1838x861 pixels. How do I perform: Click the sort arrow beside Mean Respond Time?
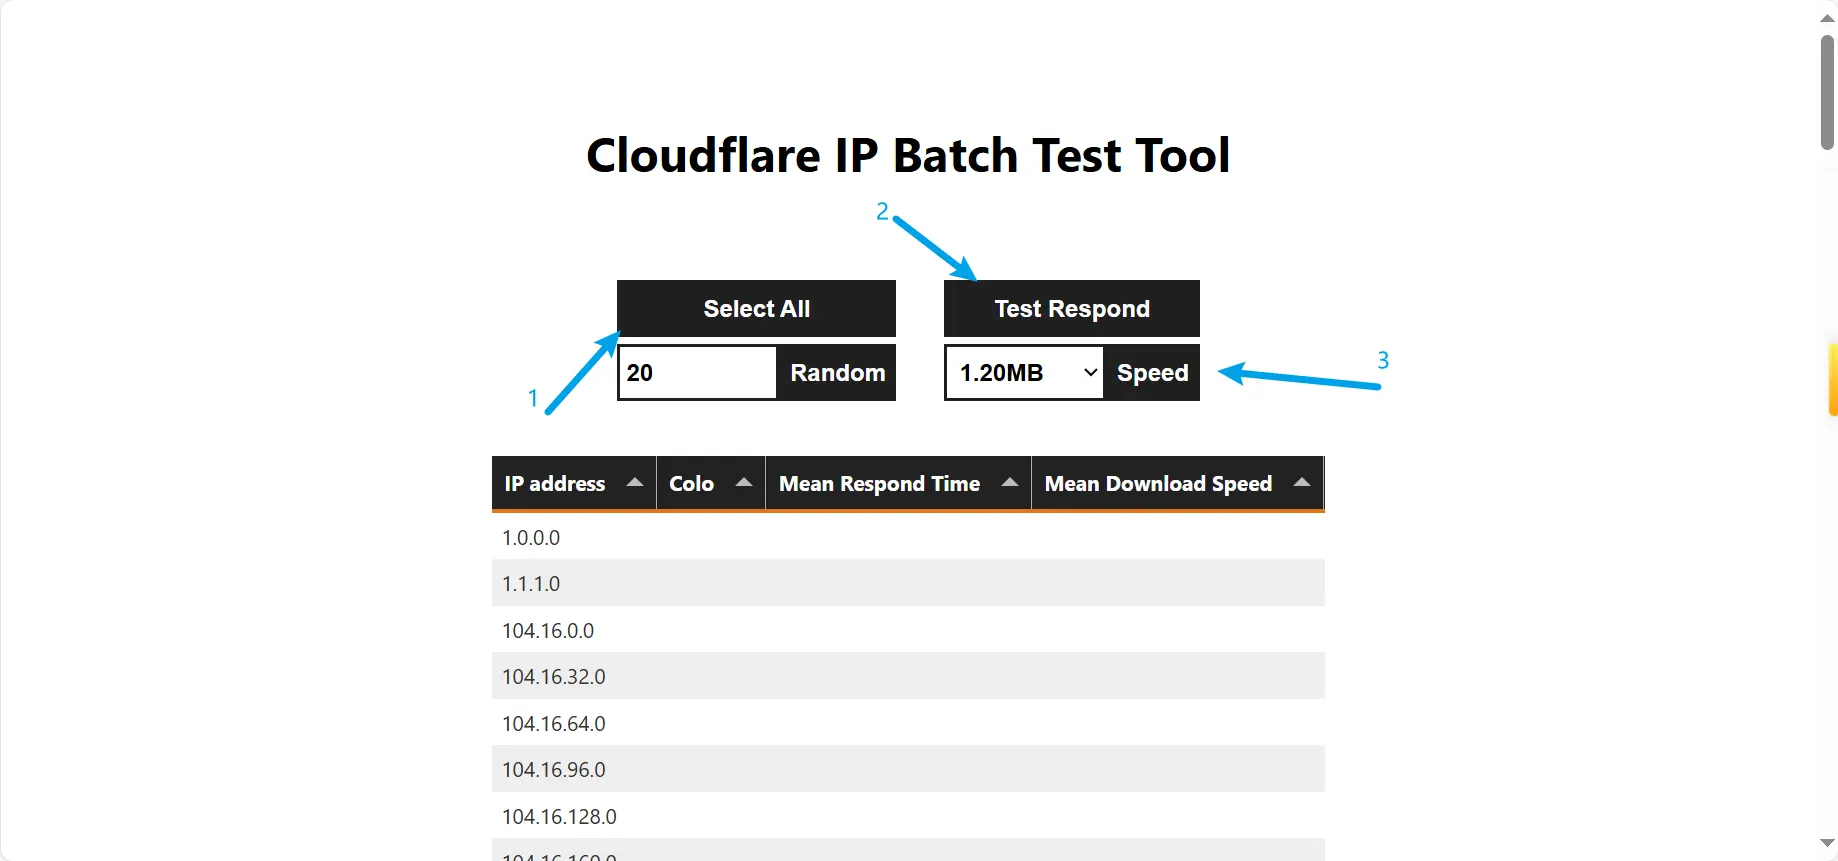click(x=1010, y=482)
